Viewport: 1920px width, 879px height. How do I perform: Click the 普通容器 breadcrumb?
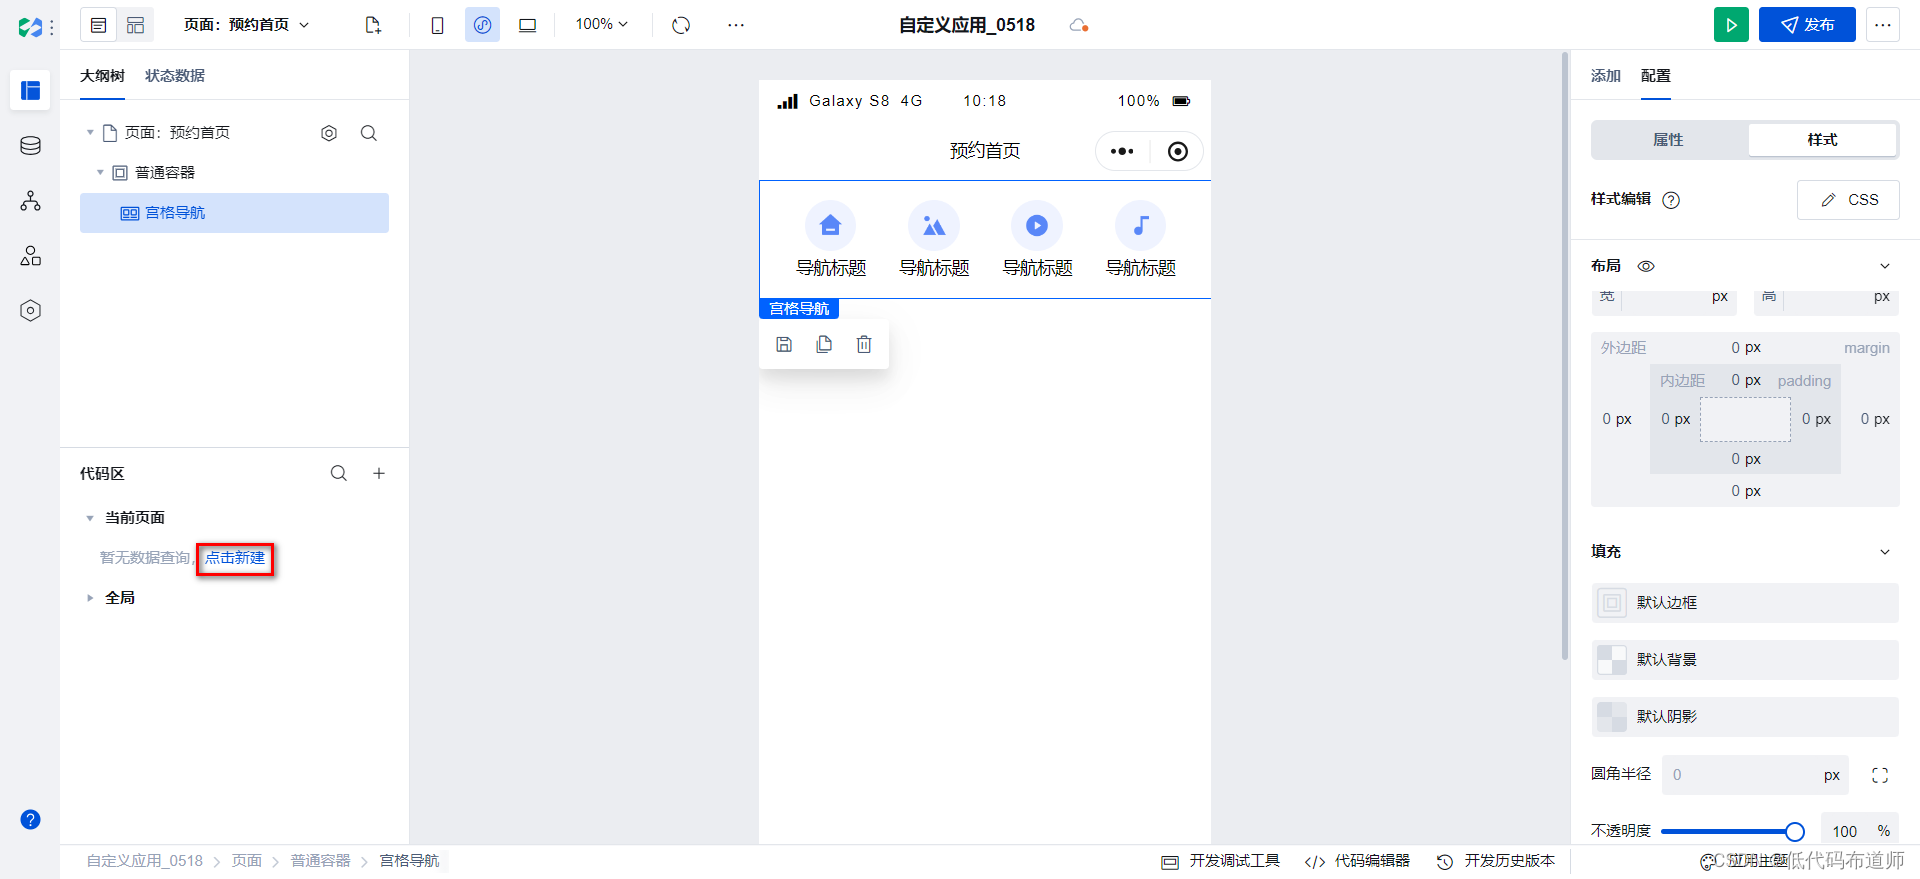(x=321, y=861)
